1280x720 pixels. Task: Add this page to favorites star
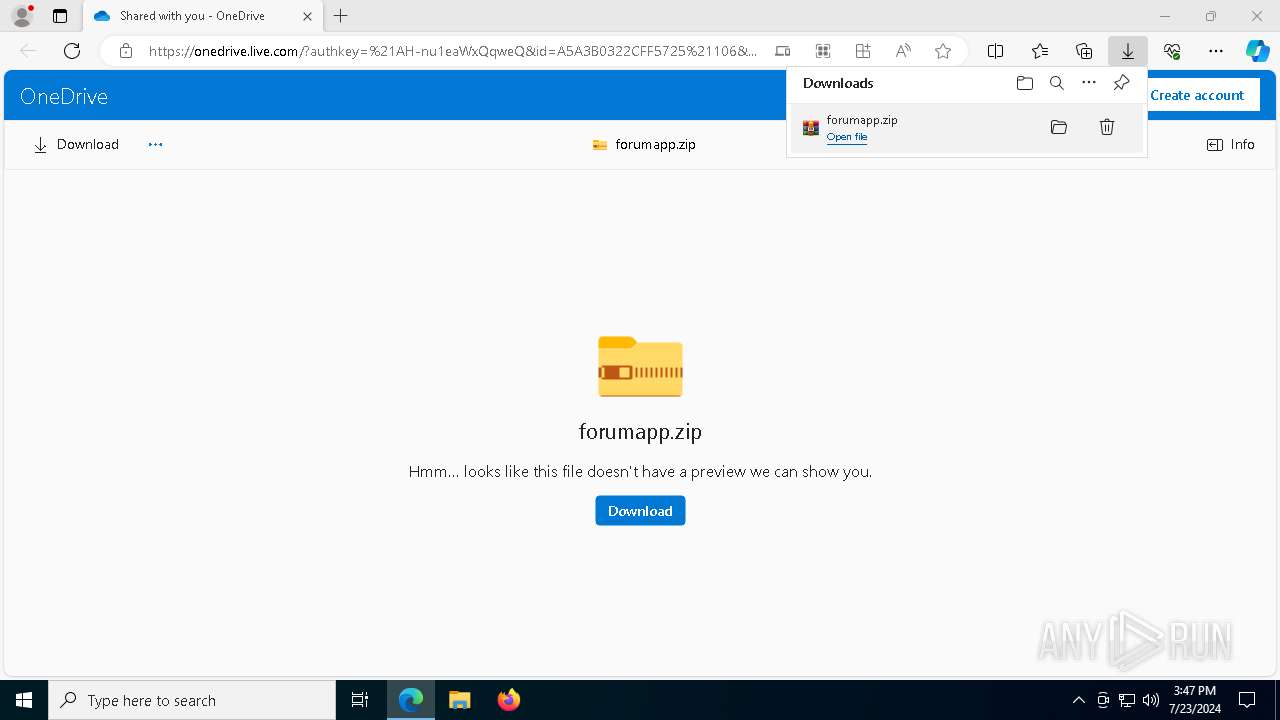[x=943, y=51]
